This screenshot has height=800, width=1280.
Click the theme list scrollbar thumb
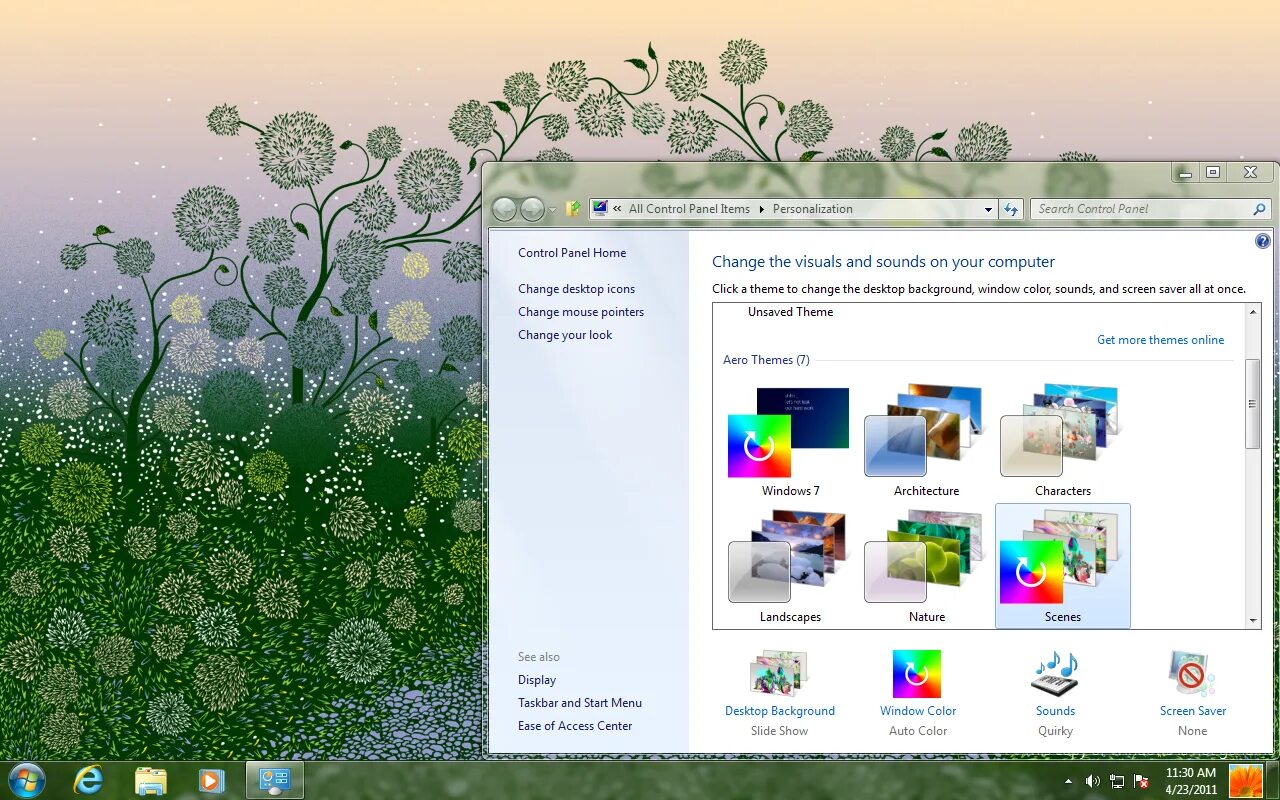[x=1253, y=403]
